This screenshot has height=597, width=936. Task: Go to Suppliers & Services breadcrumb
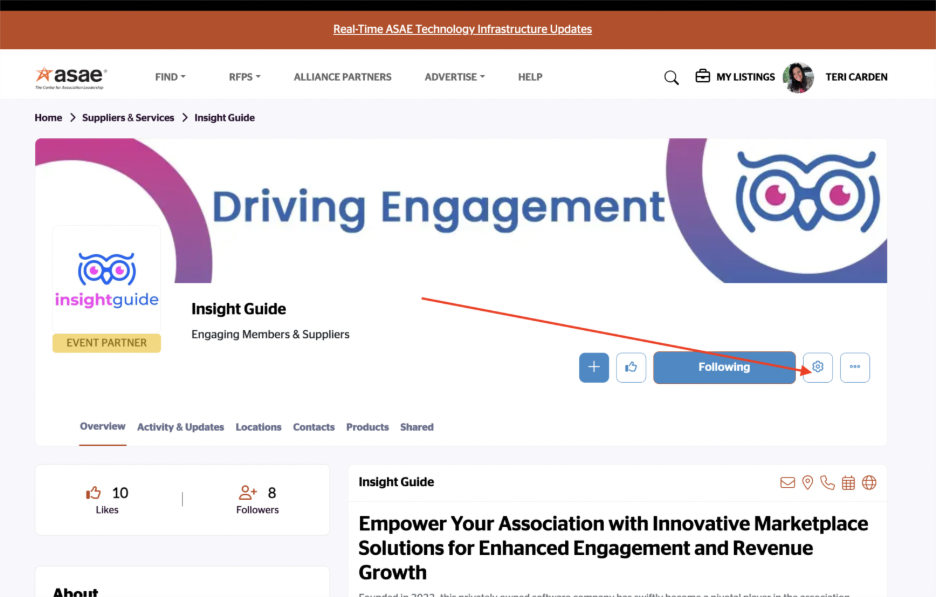[128, 118]
